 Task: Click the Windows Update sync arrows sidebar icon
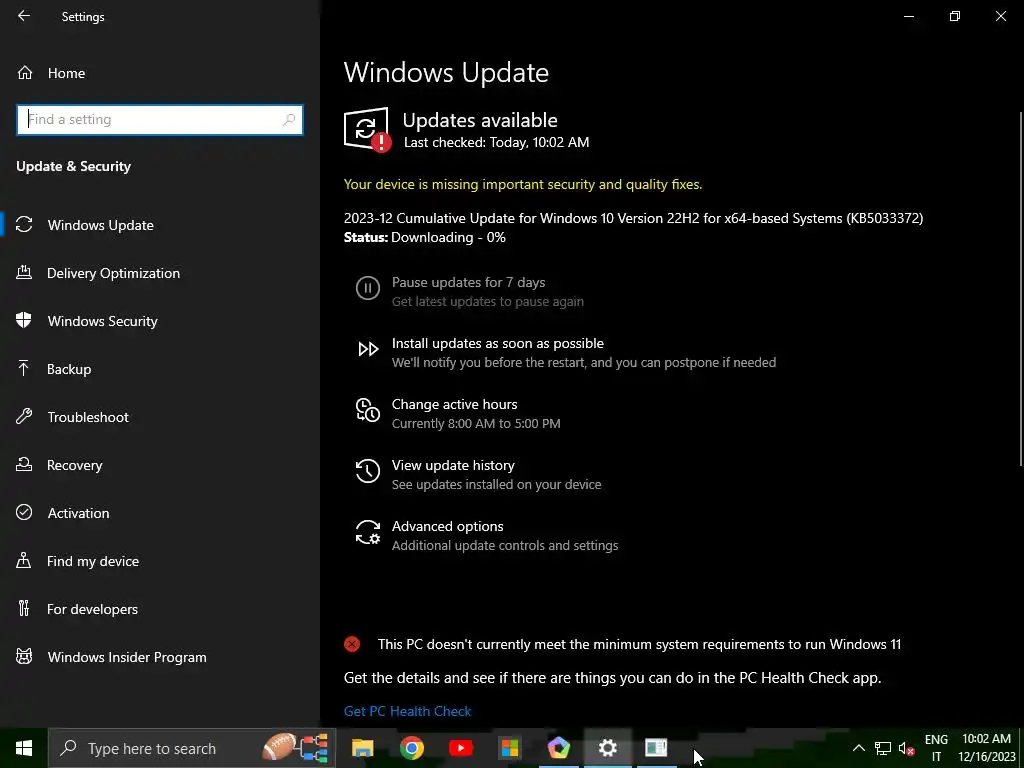(24, 225)
